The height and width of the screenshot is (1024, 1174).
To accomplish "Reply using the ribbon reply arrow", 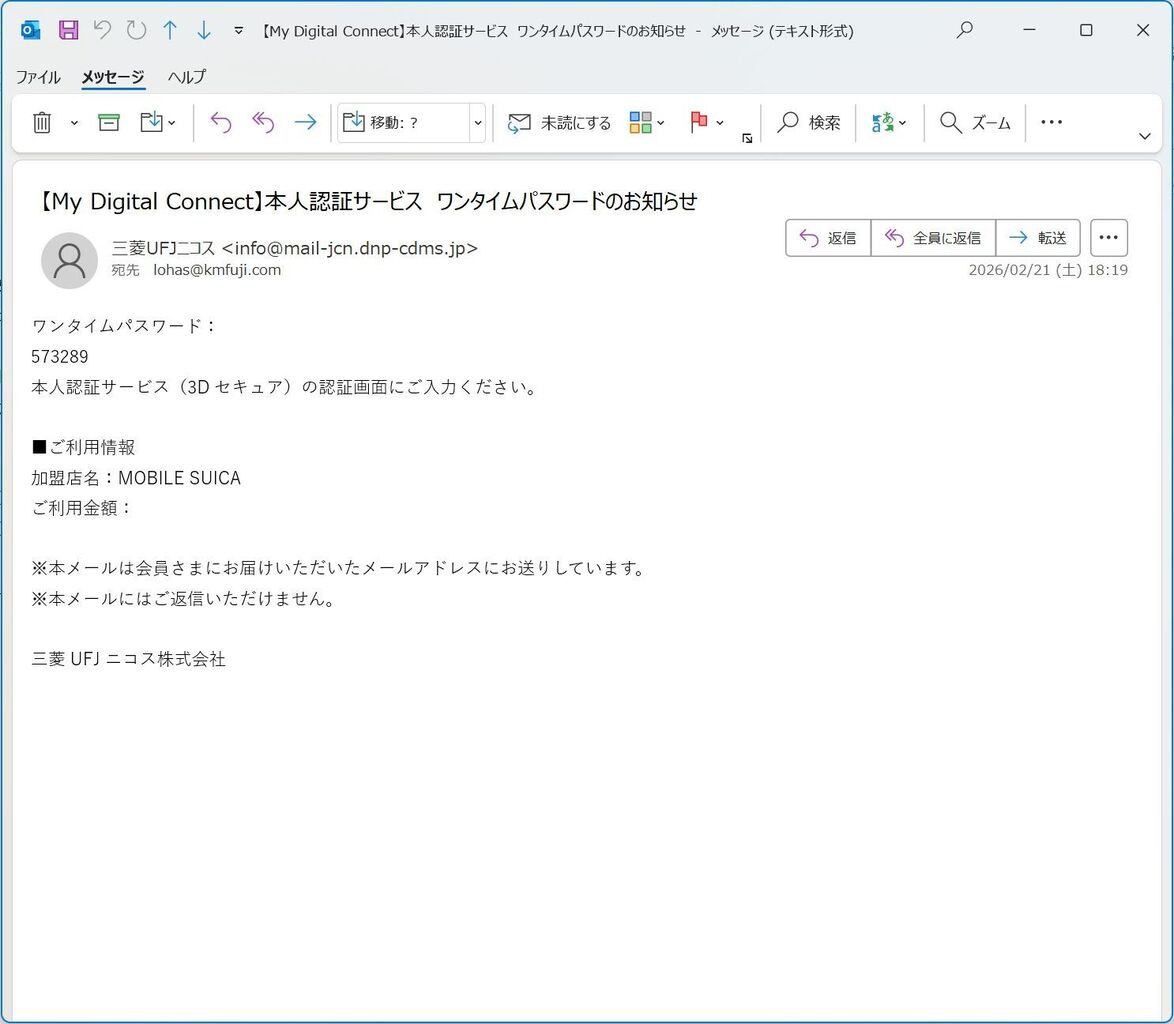I will click(220, 122).
